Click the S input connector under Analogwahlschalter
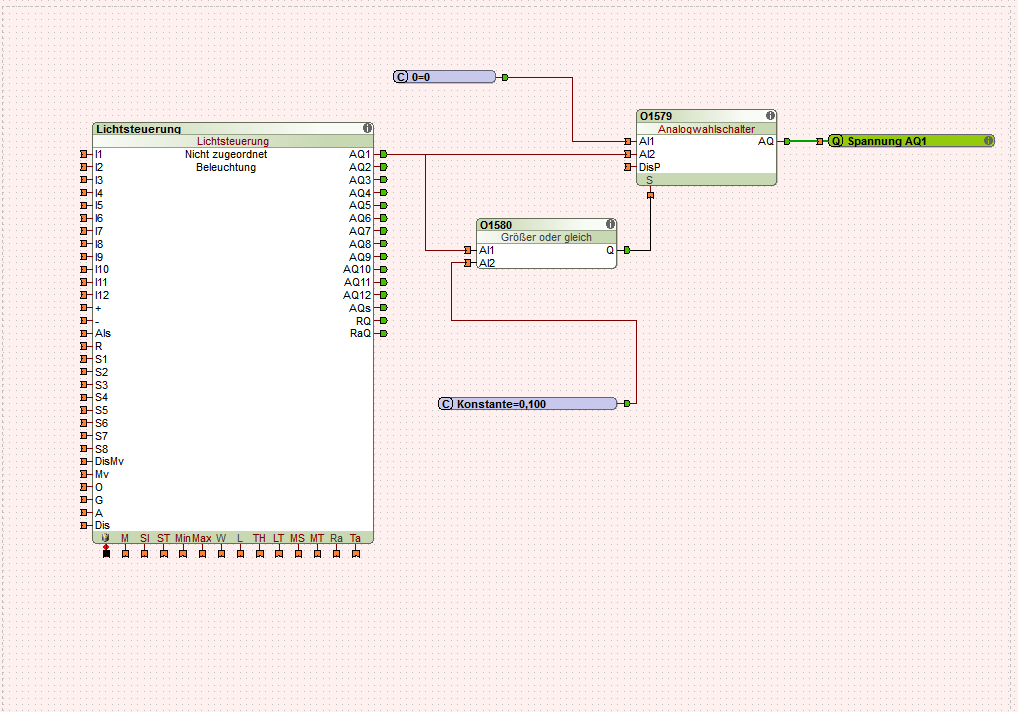 (x=651, y=195)
